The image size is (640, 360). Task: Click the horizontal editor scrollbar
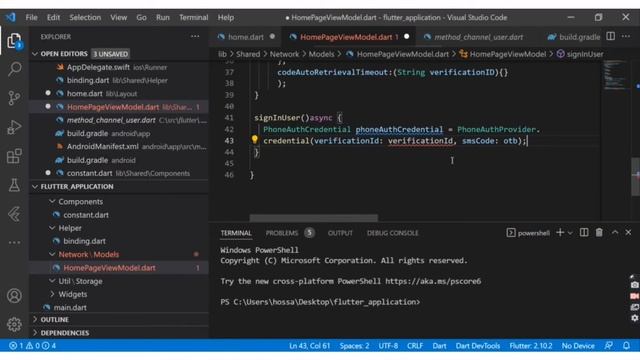(313, 218)
